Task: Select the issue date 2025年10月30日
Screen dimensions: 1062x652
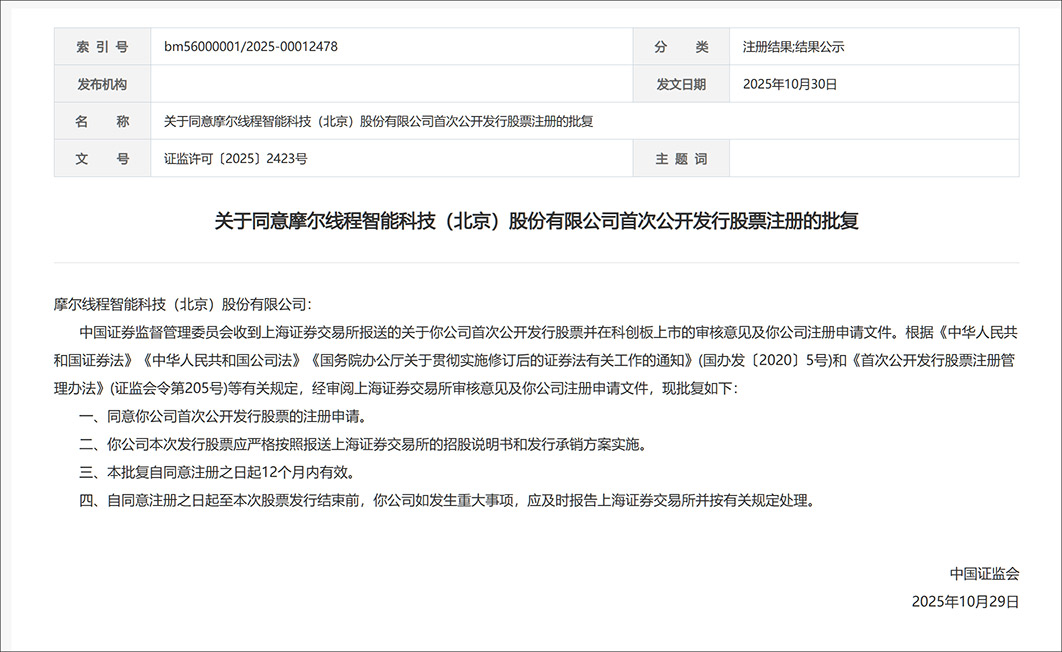Action: 790,84
